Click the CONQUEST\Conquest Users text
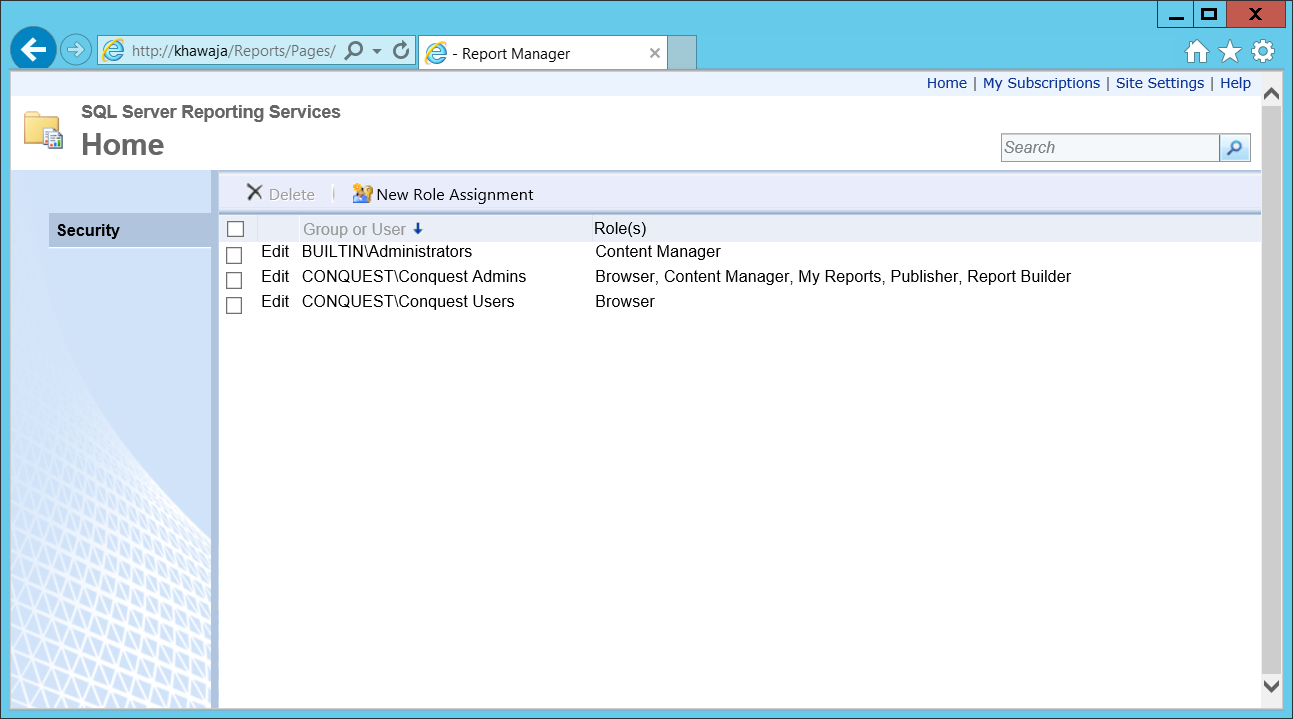This screenshot has height=719, width=1293. (x=408, y=302)
